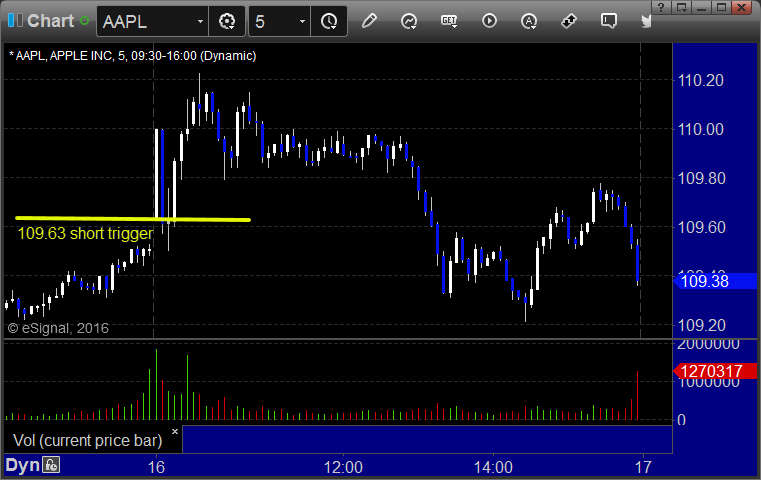Viewport: 761px width, 480px height.
Task: Click the 109.38 current price marker
Action: (715, 281)
